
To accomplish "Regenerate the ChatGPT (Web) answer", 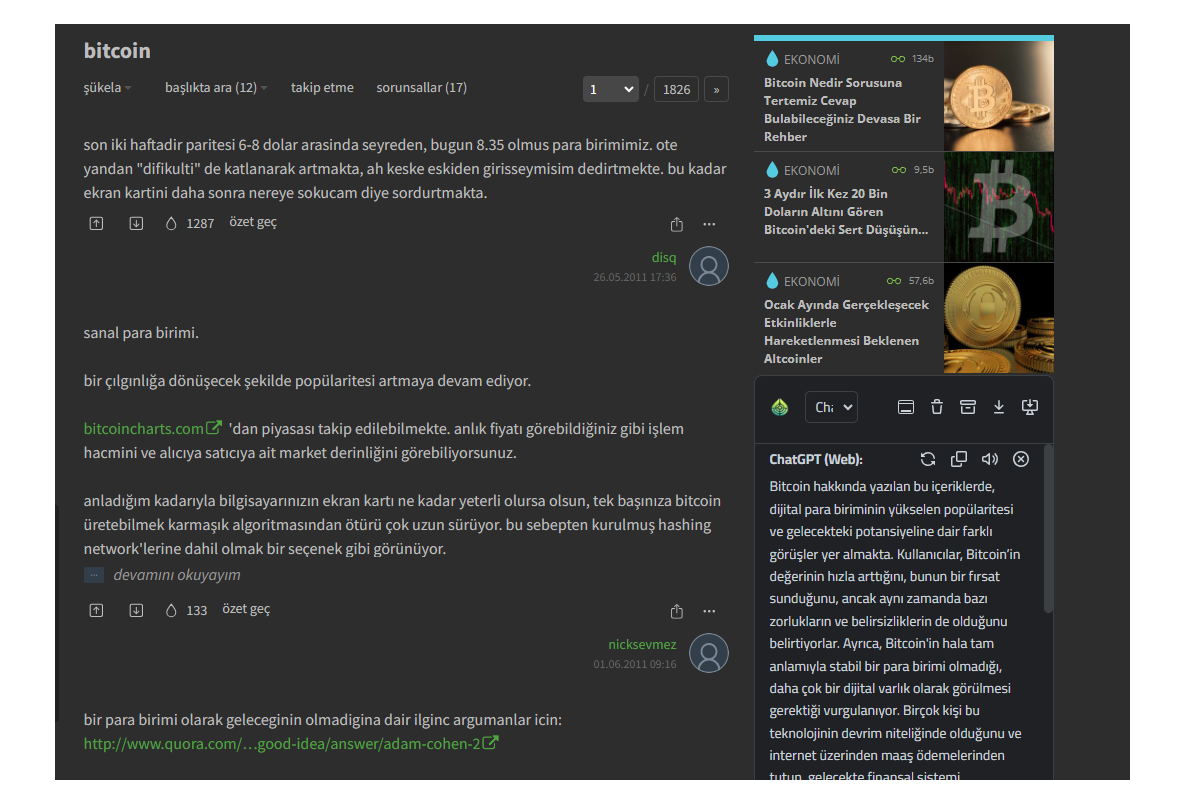I will tap(927, 459).
